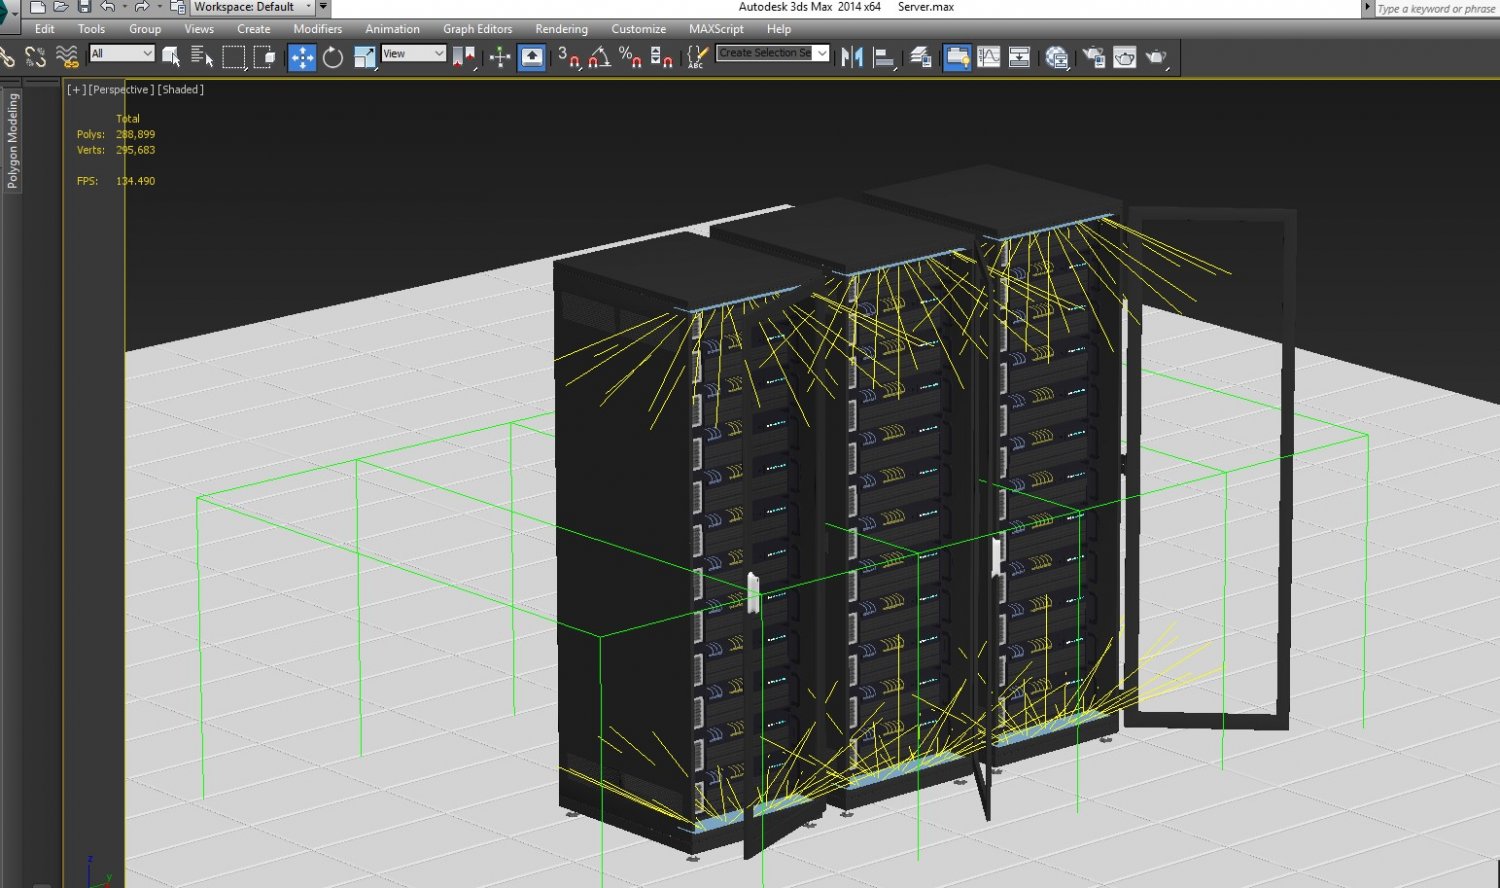1500x888 pixels.
Task: Toggle Angle Snap
Action: pyautogui.click(x=600, y=57)
